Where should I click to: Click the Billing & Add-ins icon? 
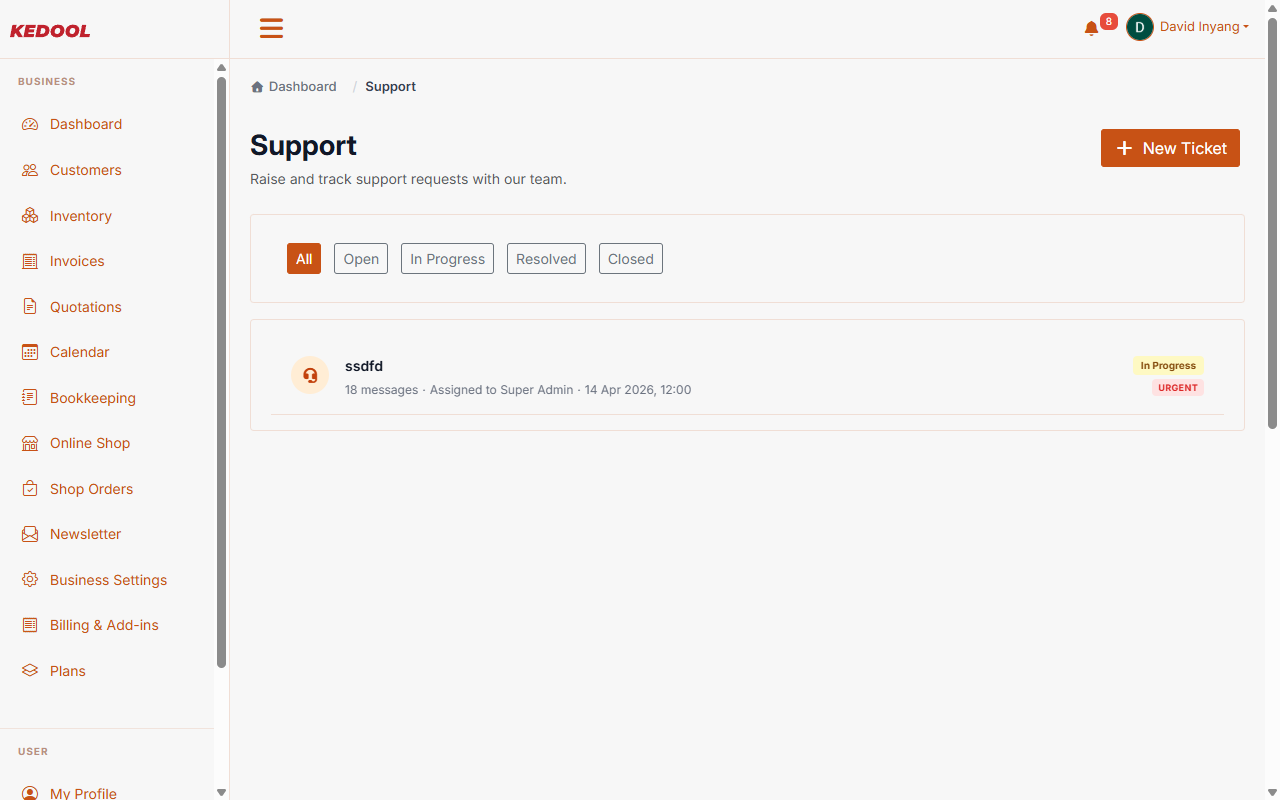30,625
